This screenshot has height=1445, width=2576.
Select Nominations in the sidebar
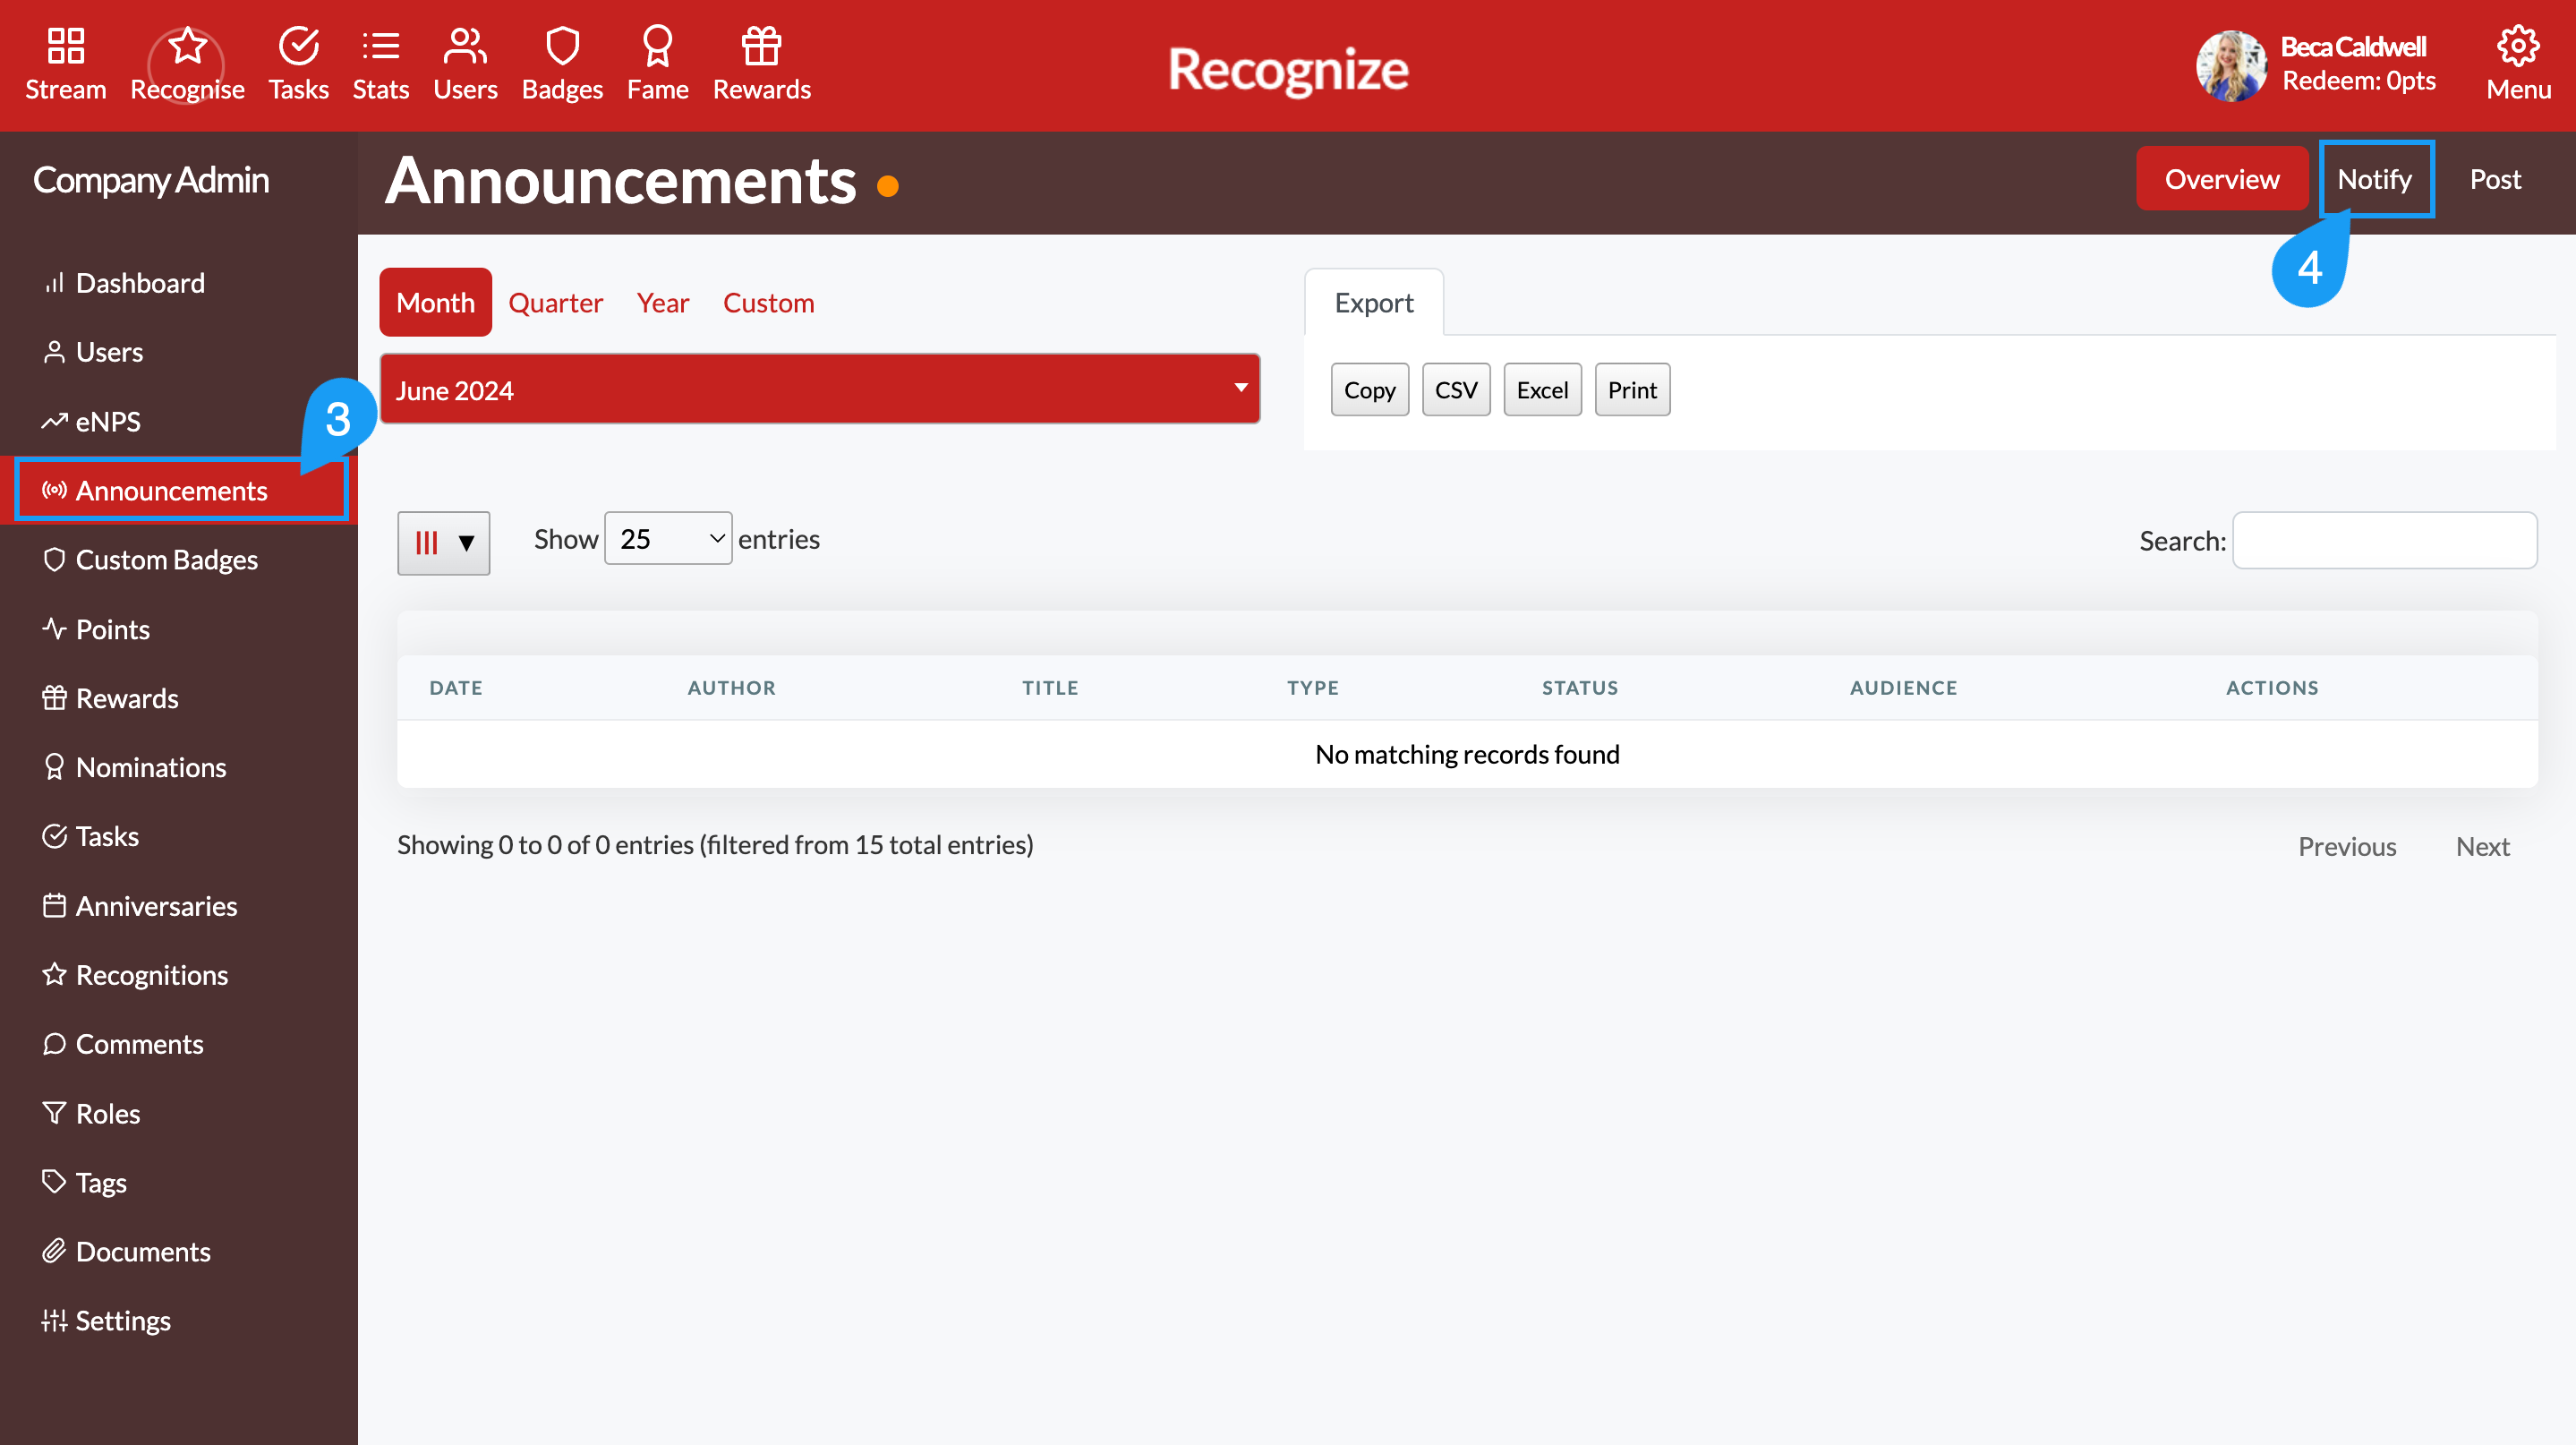(x=151, y=766)
